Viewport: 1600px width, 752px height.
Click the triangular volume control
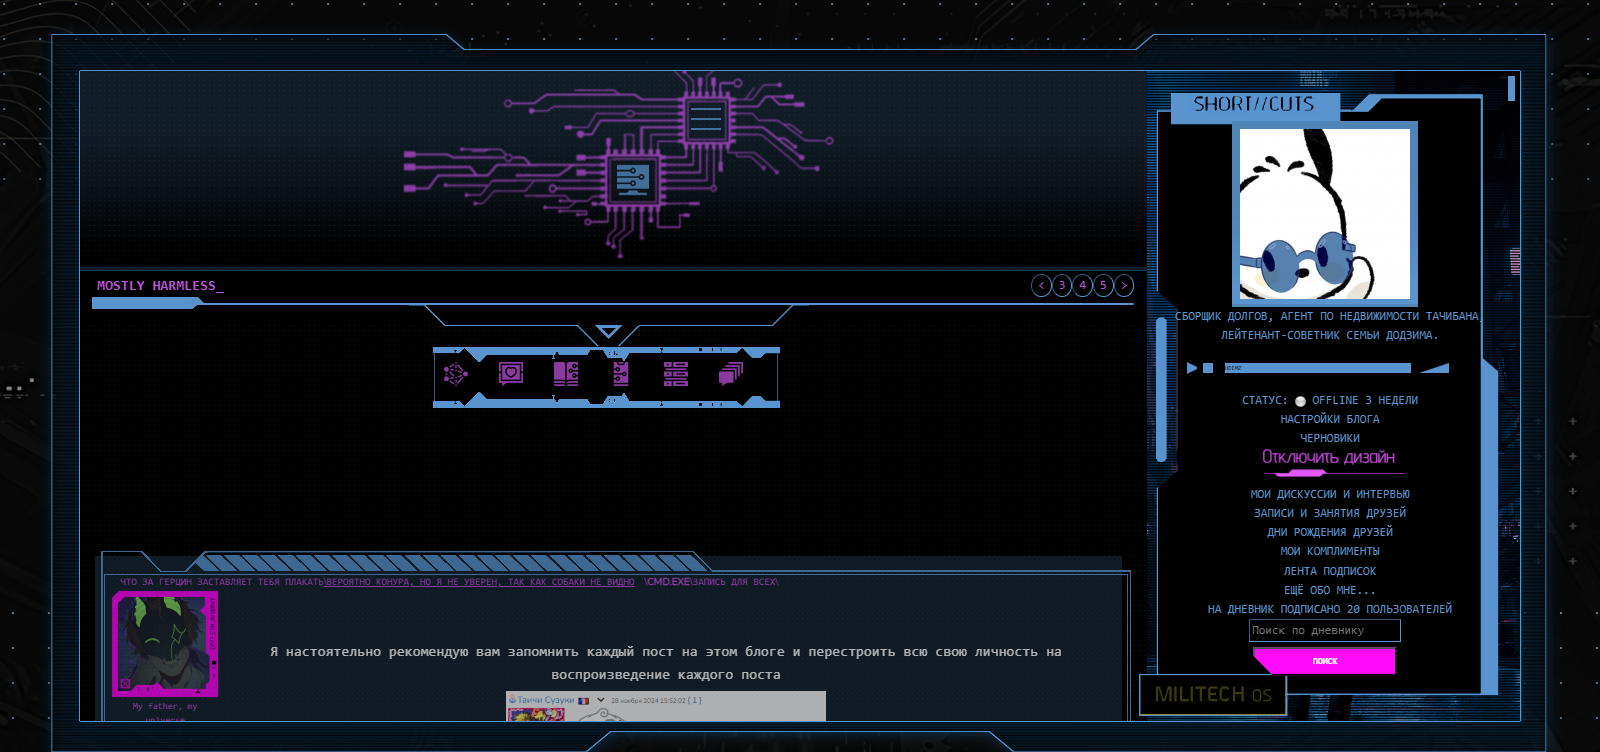pyautogui.click(x=1437, y=368)
